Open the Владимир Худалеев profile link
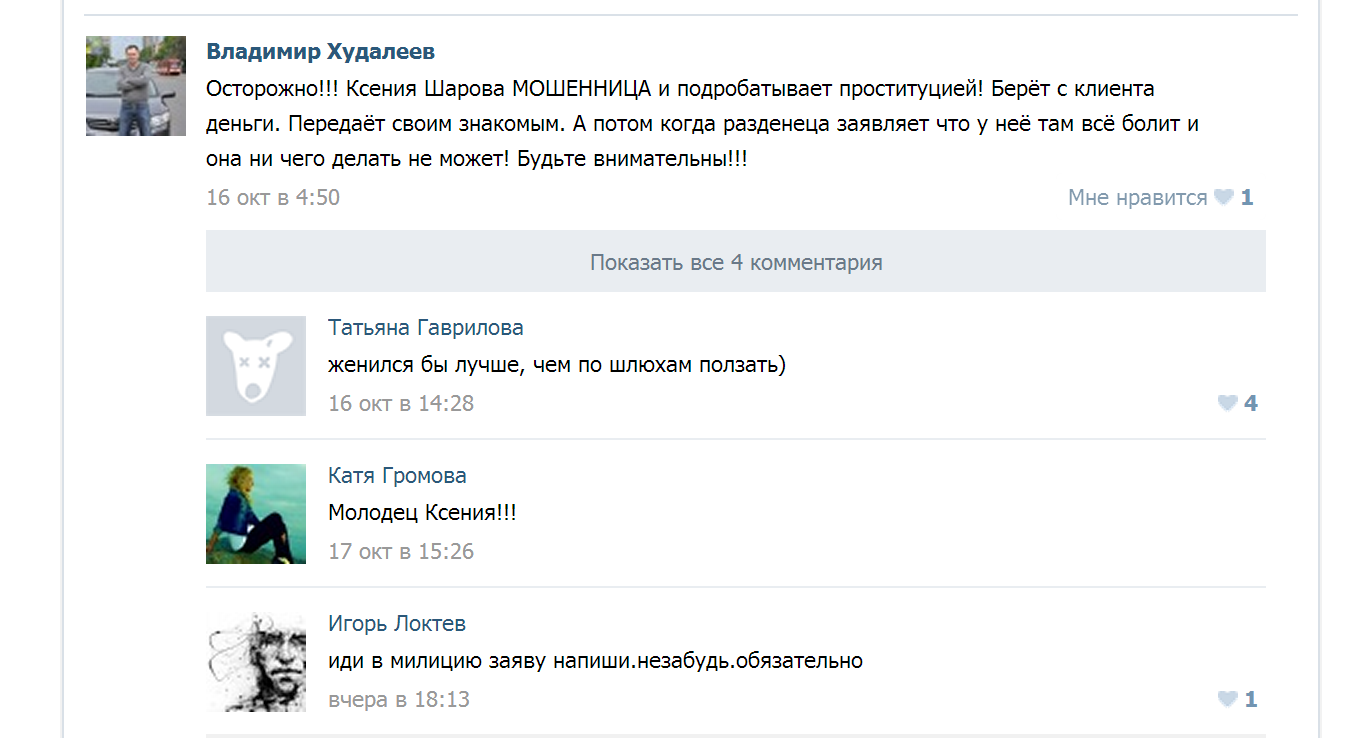Screen dimensions: 1351x738 tap(320, 52)
